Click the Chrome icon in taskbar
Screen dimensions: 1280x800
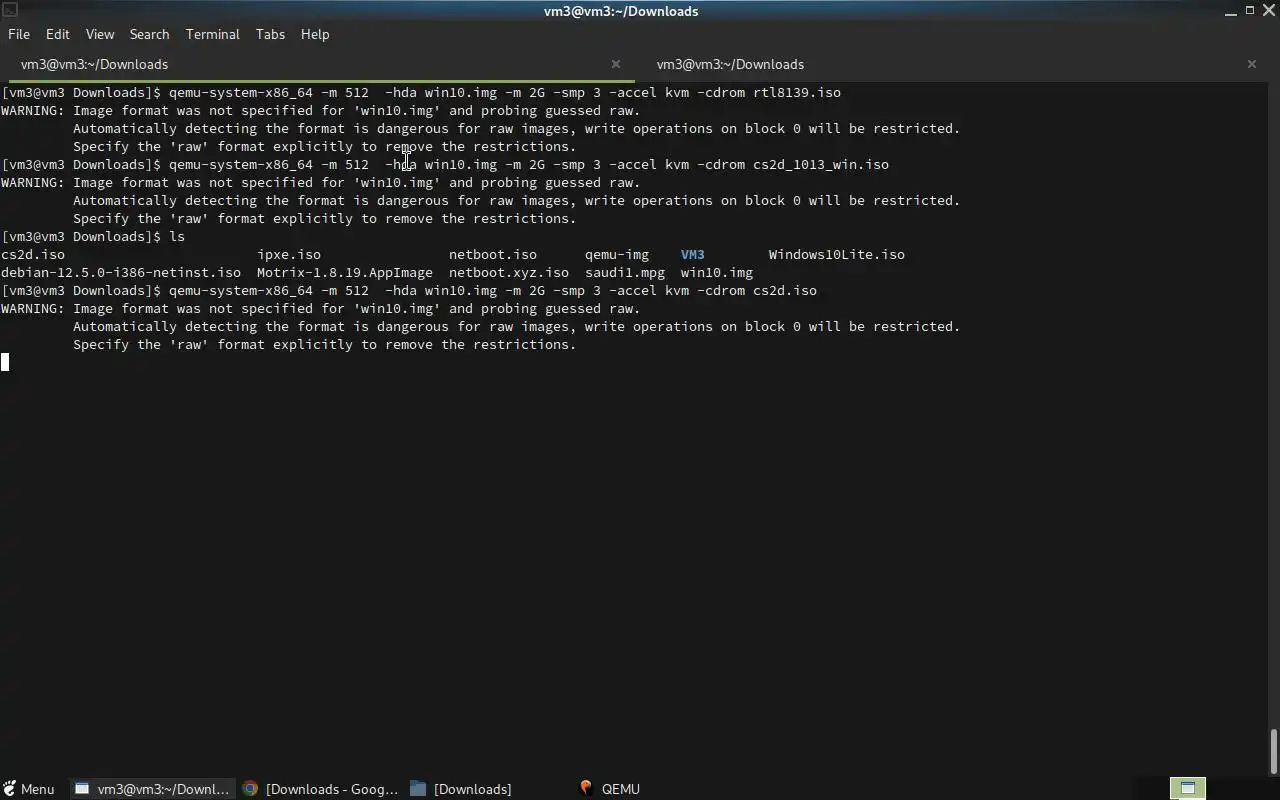(250, 789)
